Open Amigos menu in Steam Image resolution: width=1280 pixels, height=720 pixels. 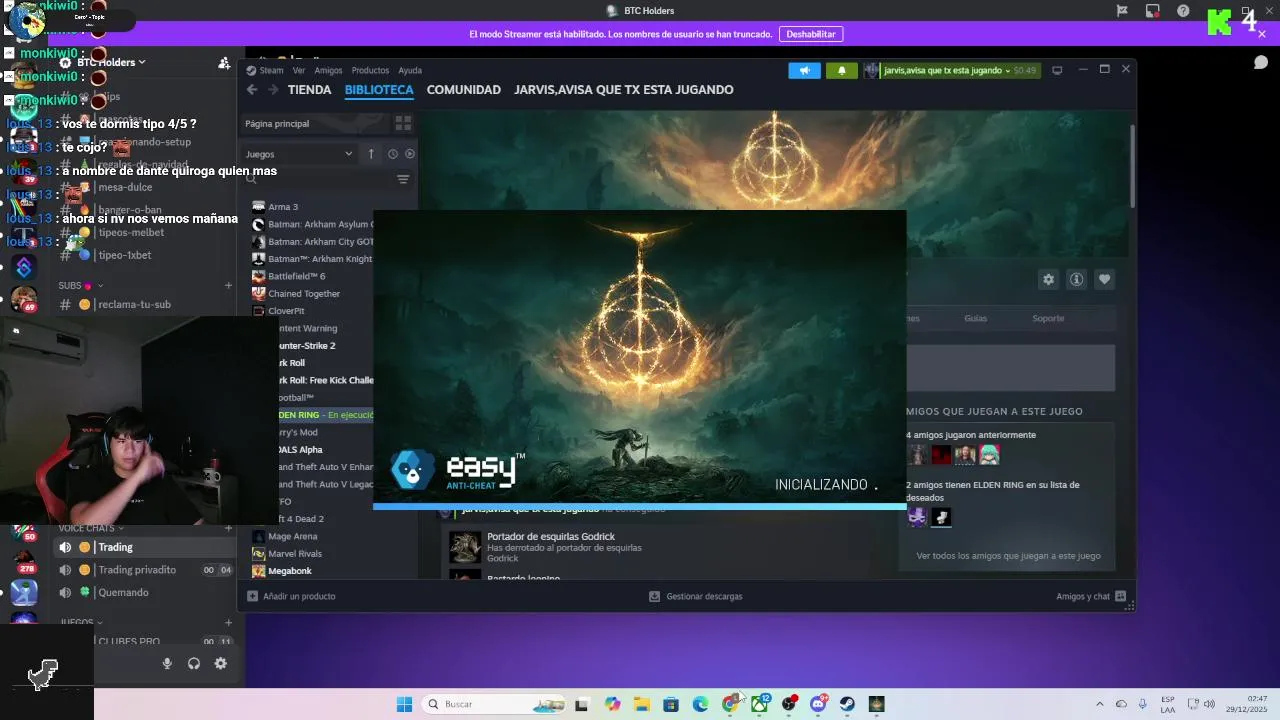pos(328,70)
